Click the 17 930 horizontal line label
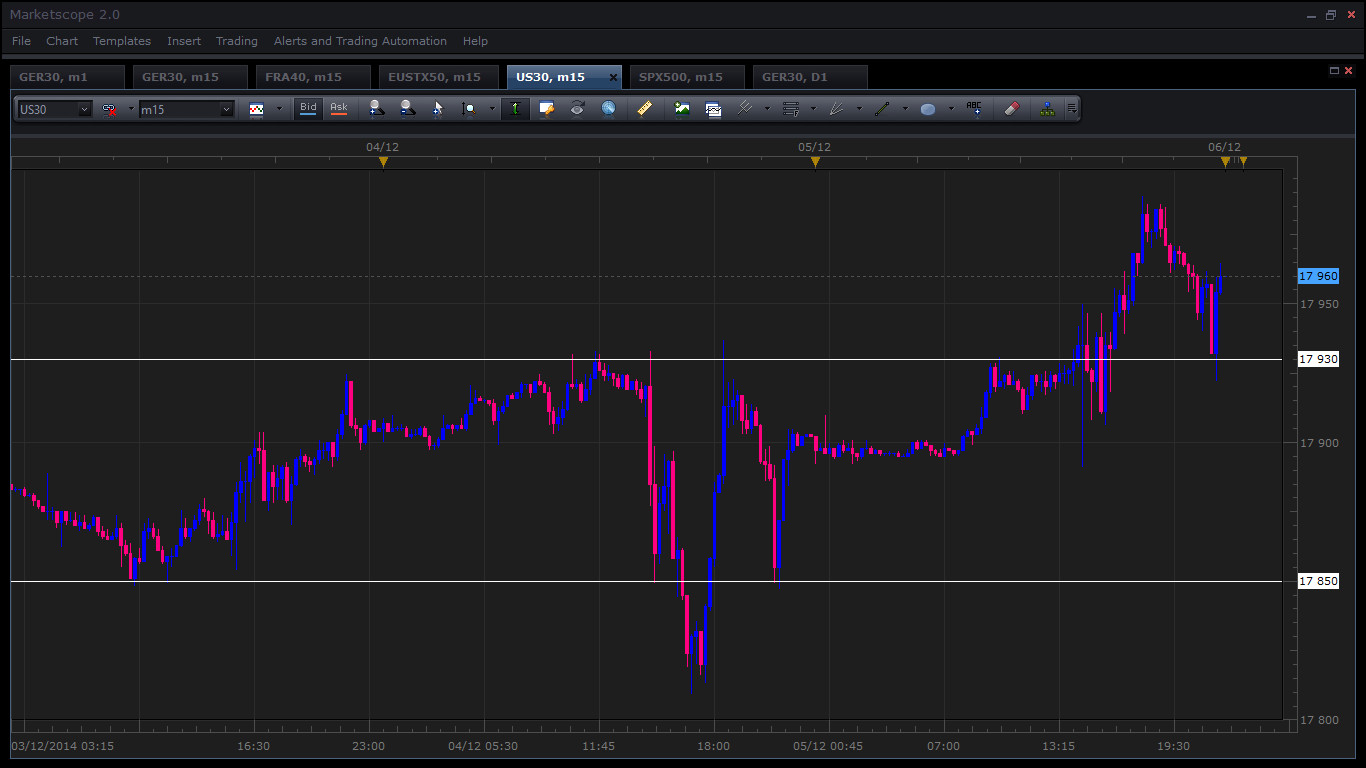The image size is (1366, 768). 1318,359
